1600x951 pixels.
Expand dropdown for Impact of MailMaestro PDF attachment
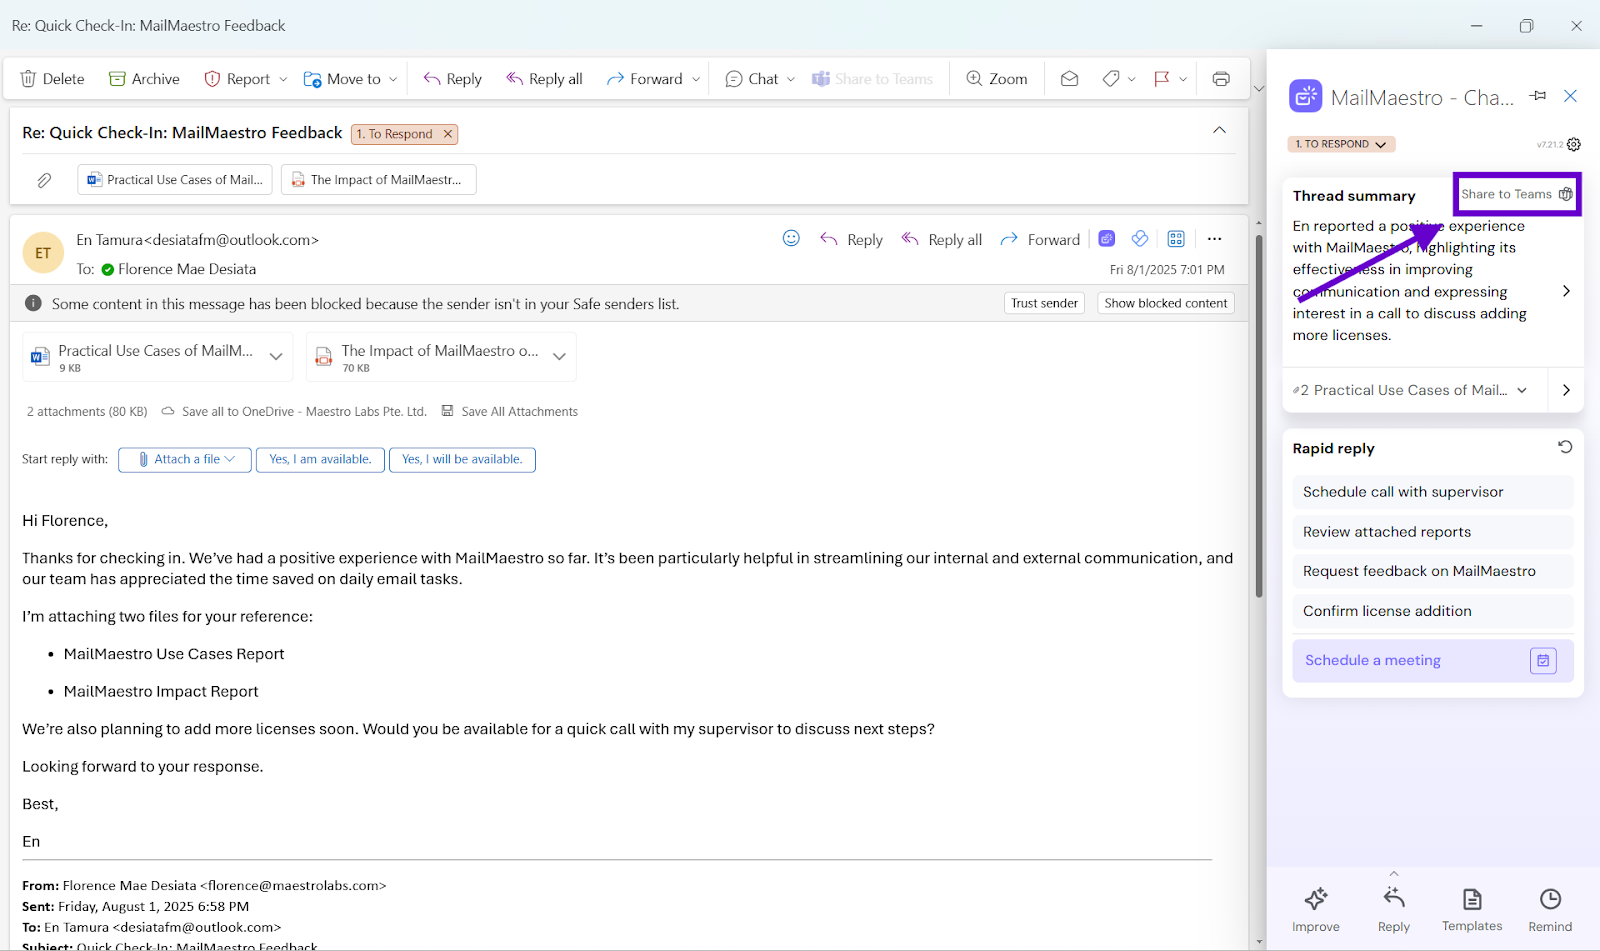[x=560, y=357]
